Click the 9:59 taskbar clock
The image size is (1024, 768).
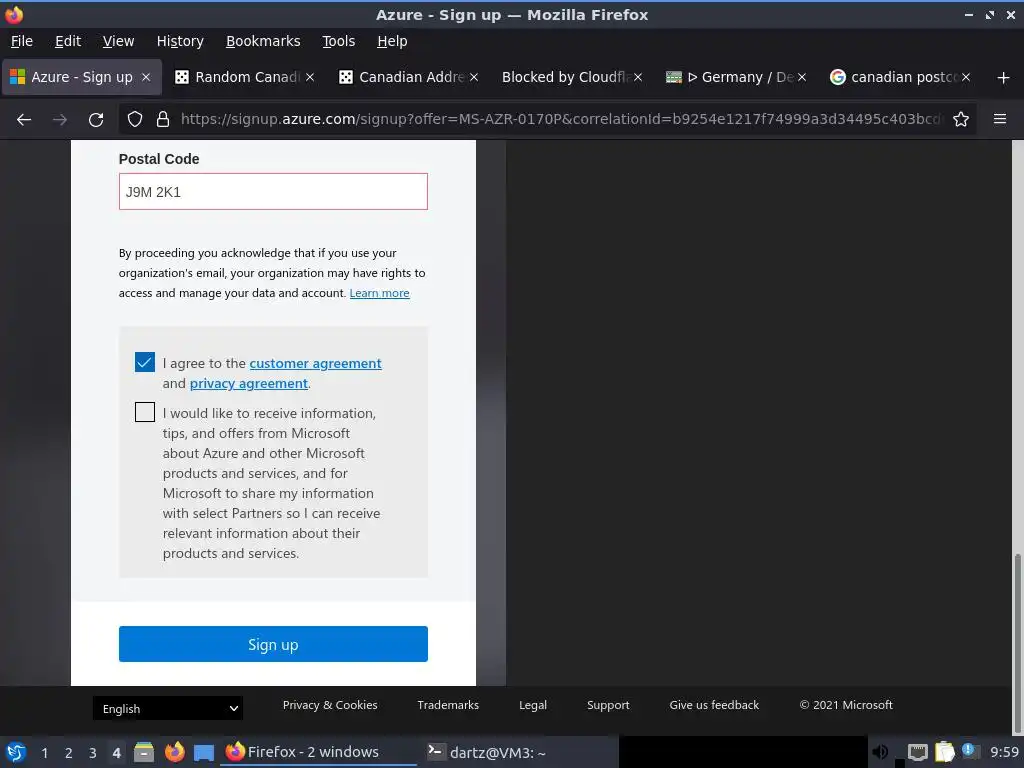pos(1004,752)
